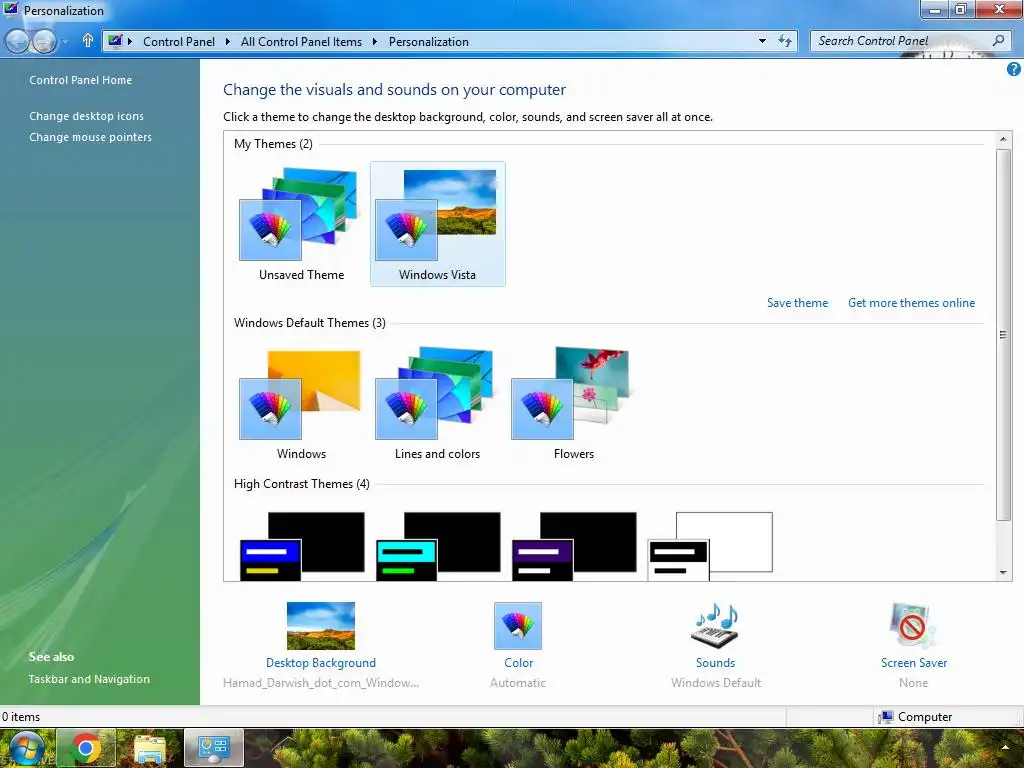Expand arrow before Control Panel breadcrumb
Image resolution: width=1024 pixels, height=768 pixels.
coord(130,42)
